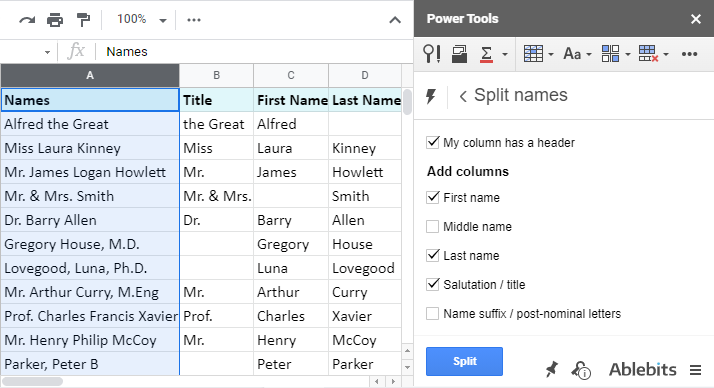Uncheck the First name checkbox

pyautogui.click(x=433, y=198)
